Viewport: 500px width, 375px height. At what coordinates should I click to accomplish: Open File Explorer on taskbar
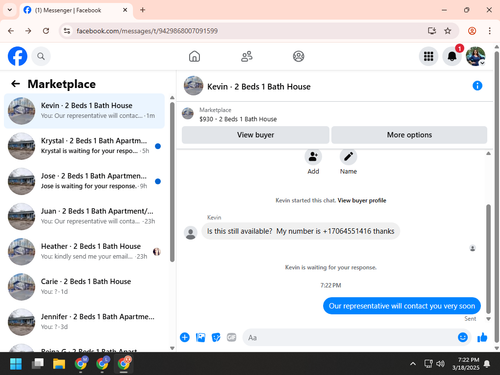(x=59, y=364)
